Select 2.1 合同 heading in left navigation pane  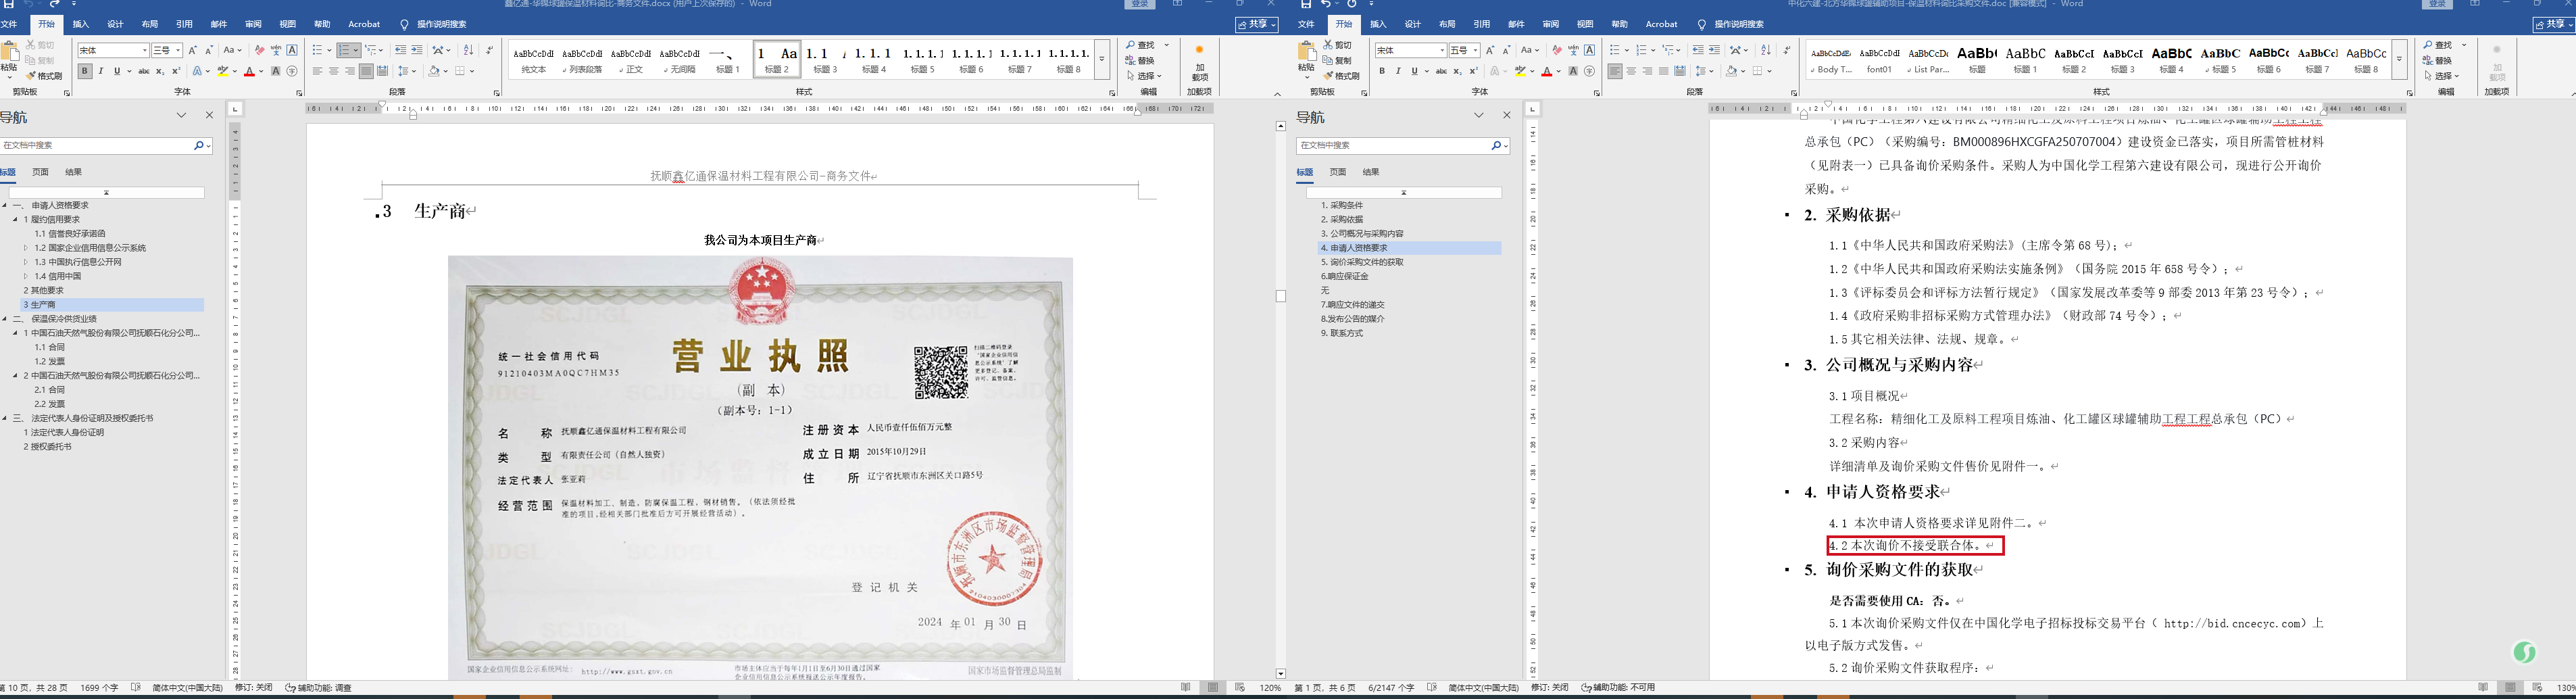[49, 390]
